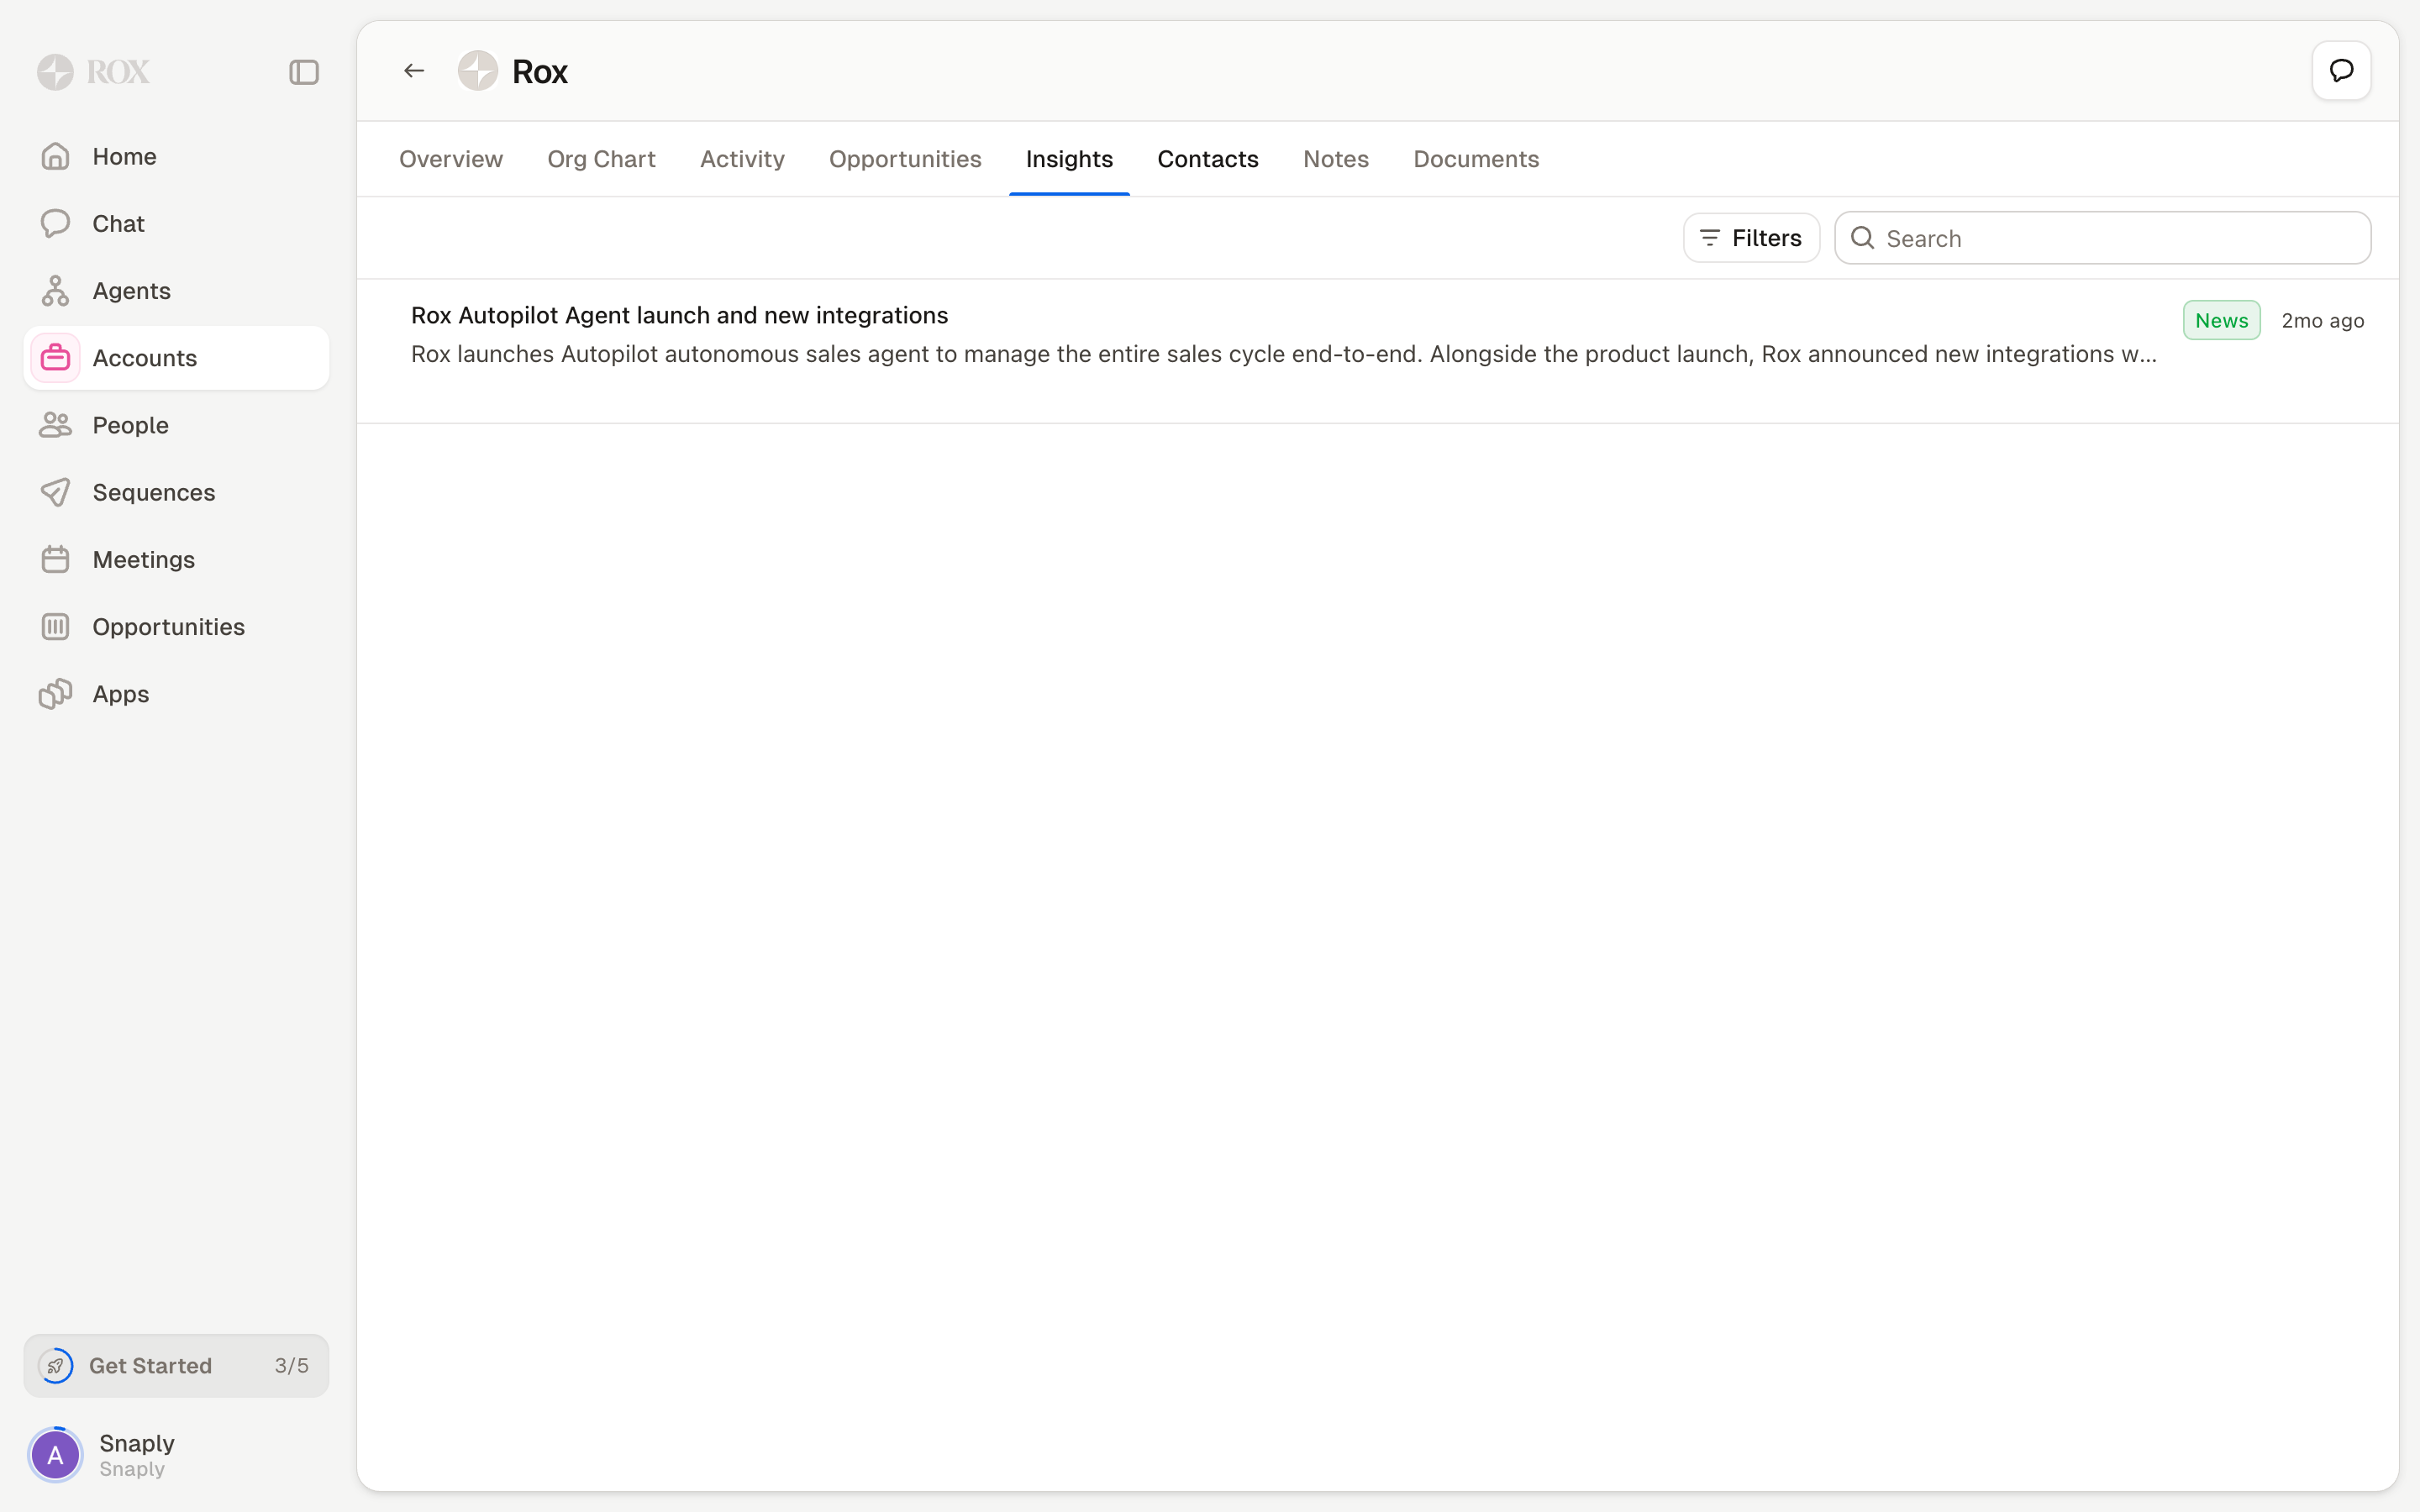Switch to the Contacts tab
The height and width of the screenshot is (1512, 2420).
pyautogui.click(x=1208, y=159)
